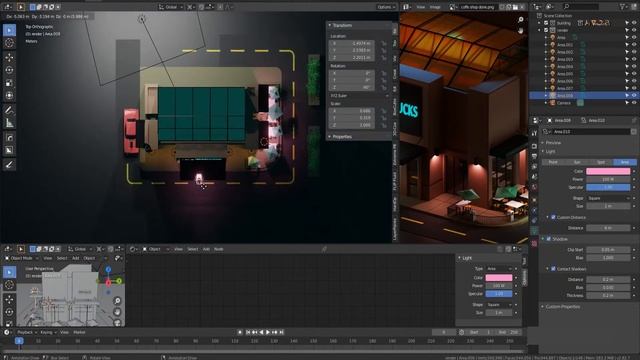Set light type to Spot

click(x=601, y=162)
